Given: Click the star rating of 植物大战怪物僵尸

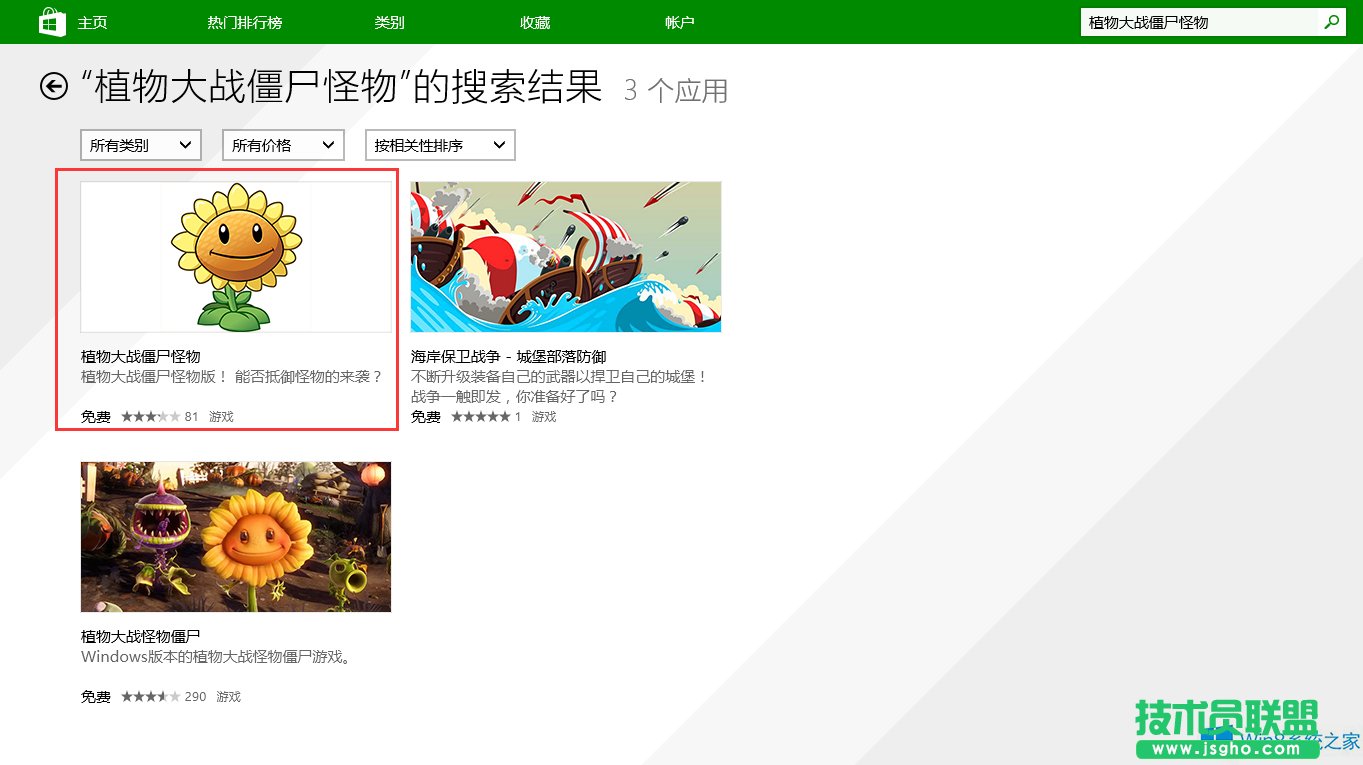Looking at the screenshot, I should pos(149,697).
